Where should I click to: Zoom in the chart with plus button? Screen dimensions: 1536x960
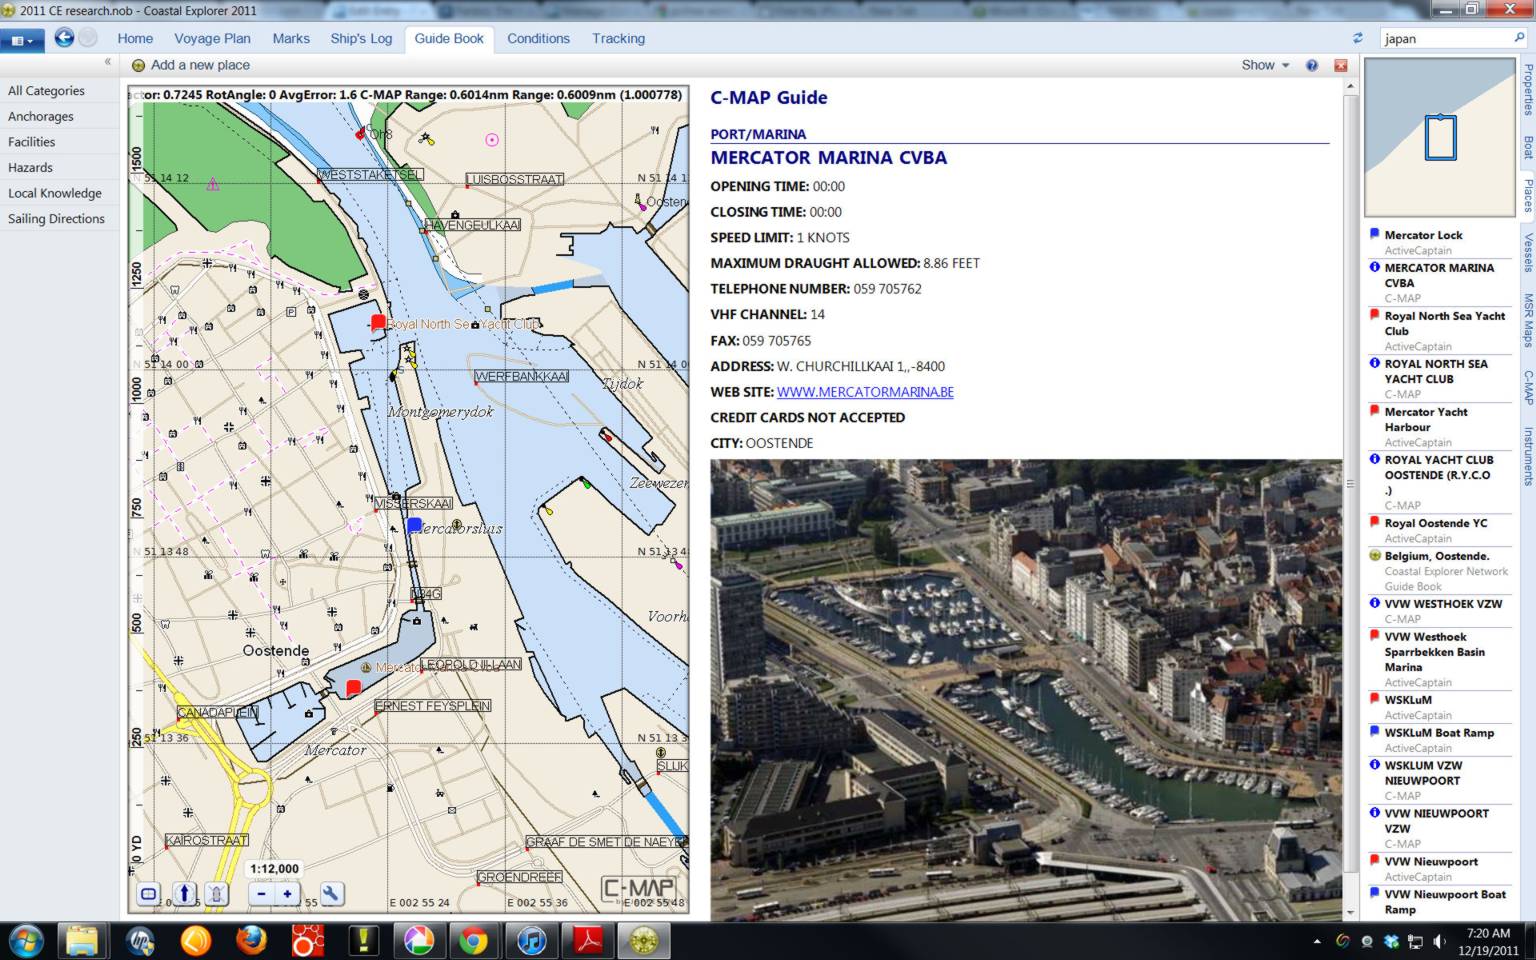(x=288, y=894)
